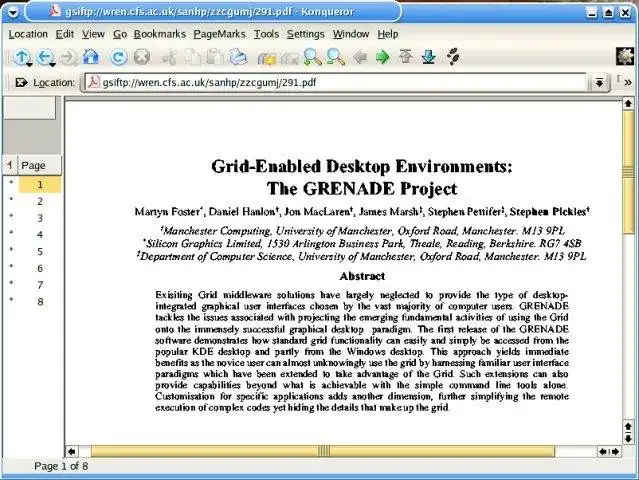Jump to first page with top arrow icon
The width and height of the screenshot is (639, 480).
405,56
